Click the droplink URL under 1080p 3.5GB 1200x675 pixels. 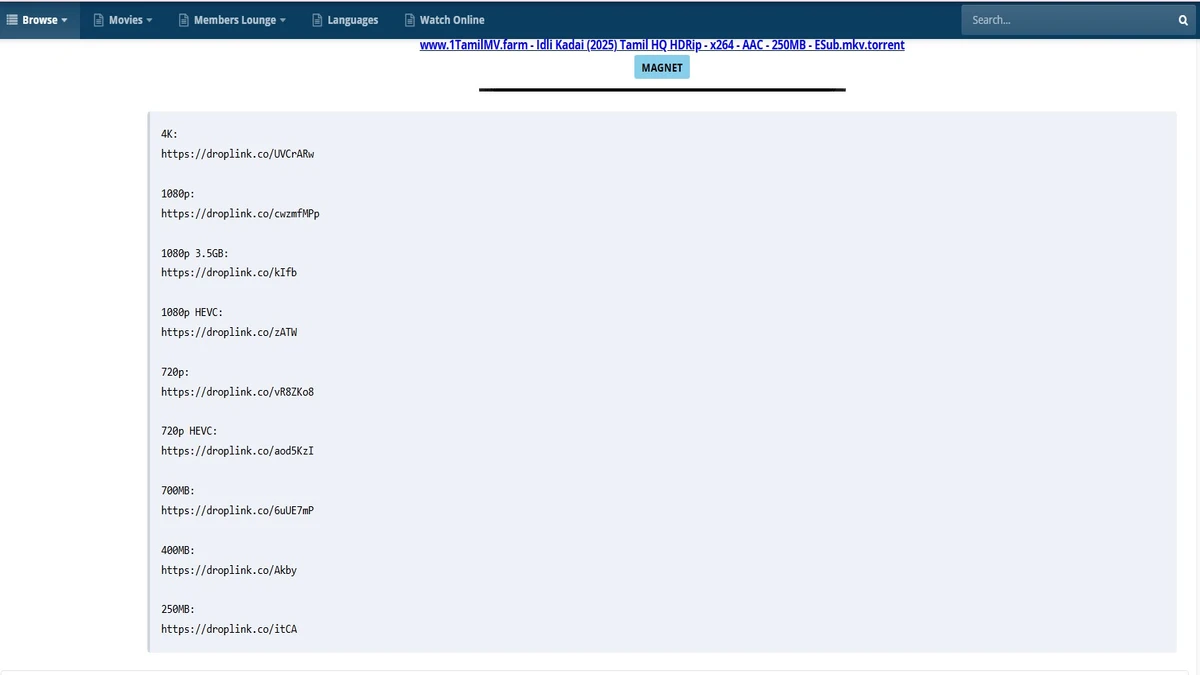coord(229,272)
